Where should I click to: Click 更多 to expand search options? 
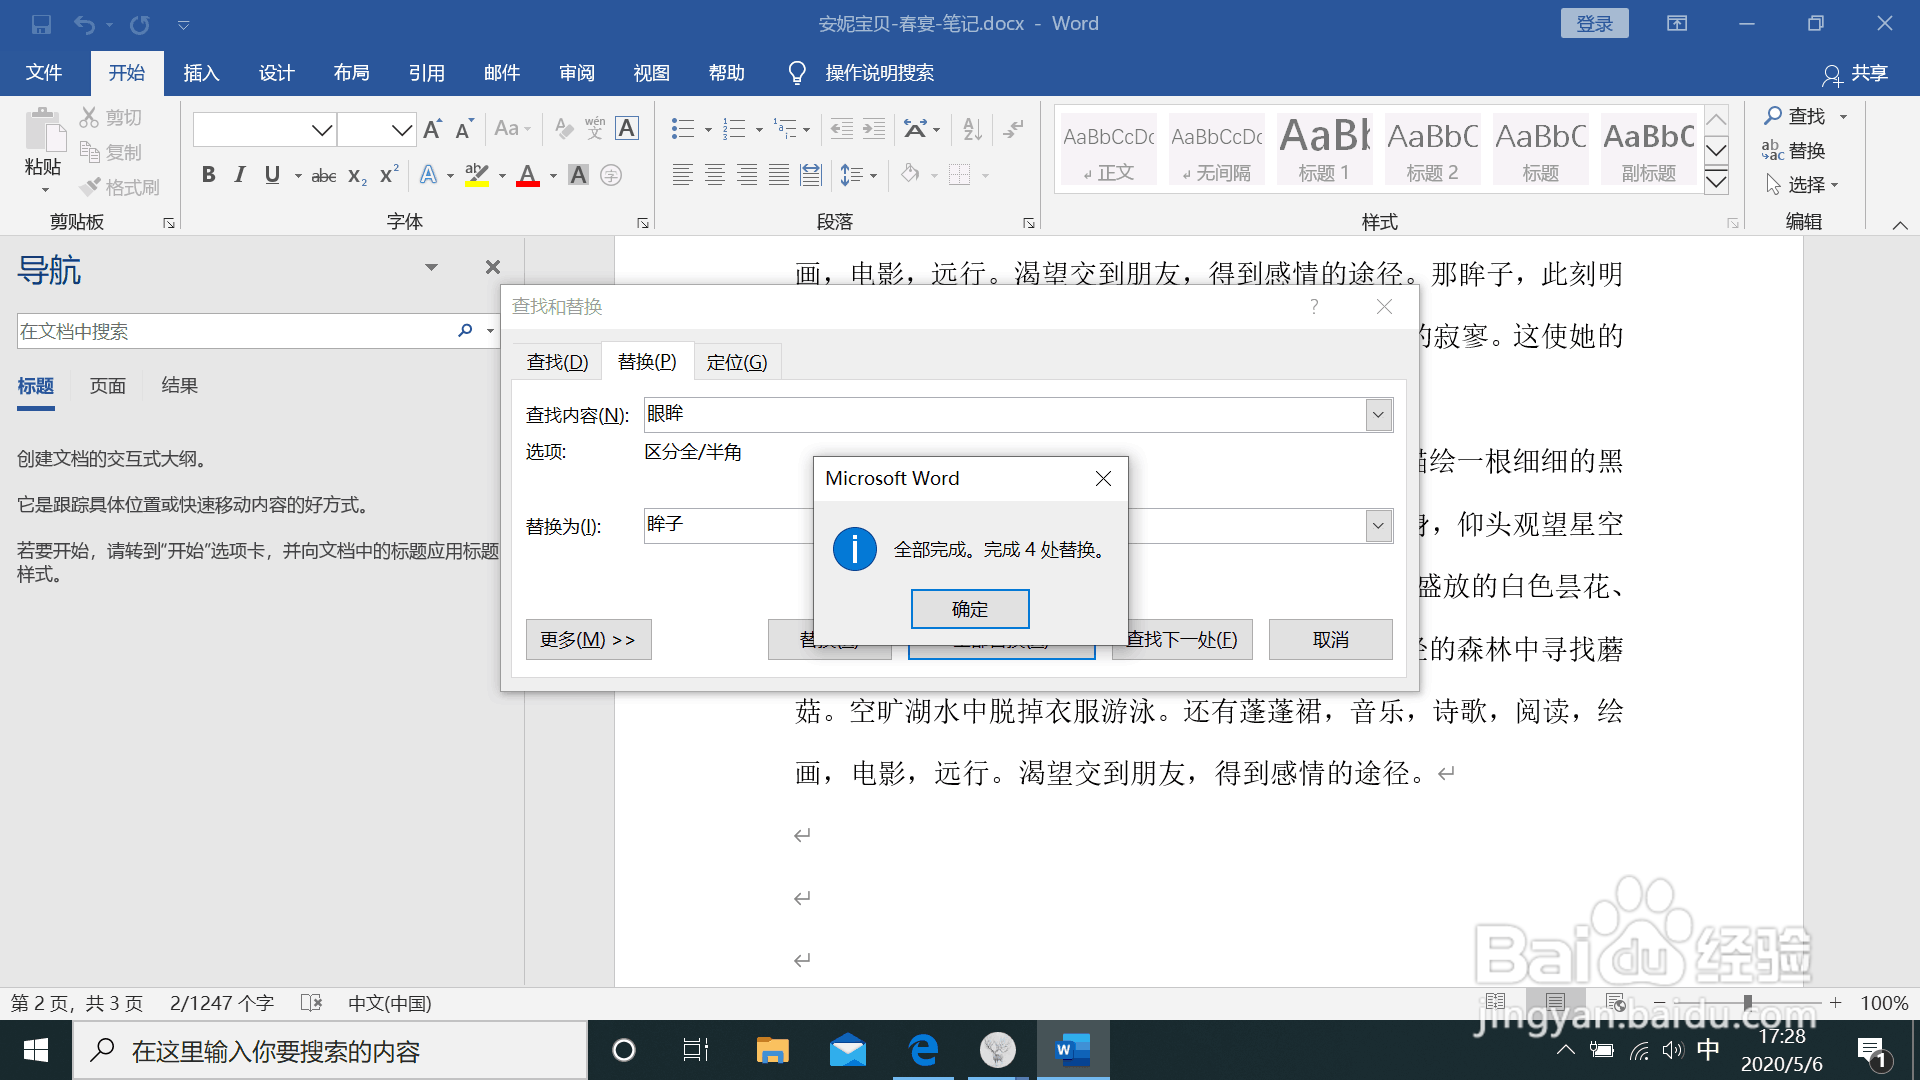pyautogui.click(x=588, y=639)
